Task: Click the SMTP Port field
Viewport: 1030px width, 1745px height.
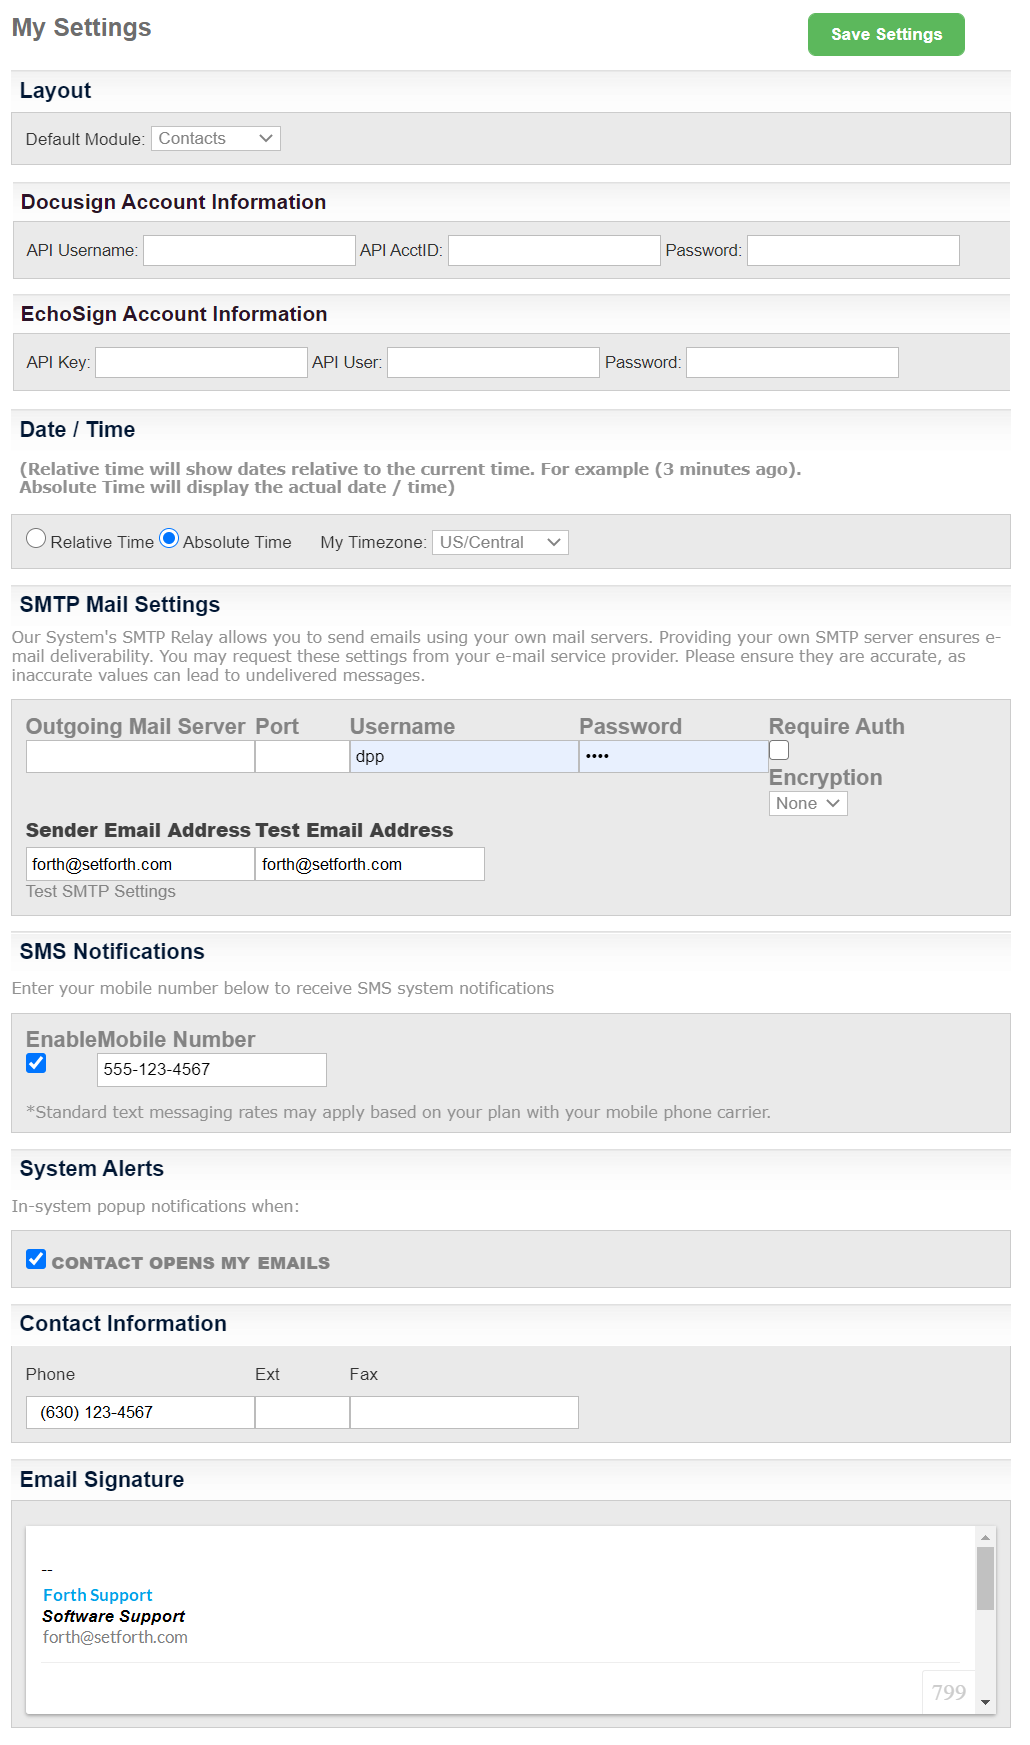Action: pyautogui.click(x=301, y=756)
